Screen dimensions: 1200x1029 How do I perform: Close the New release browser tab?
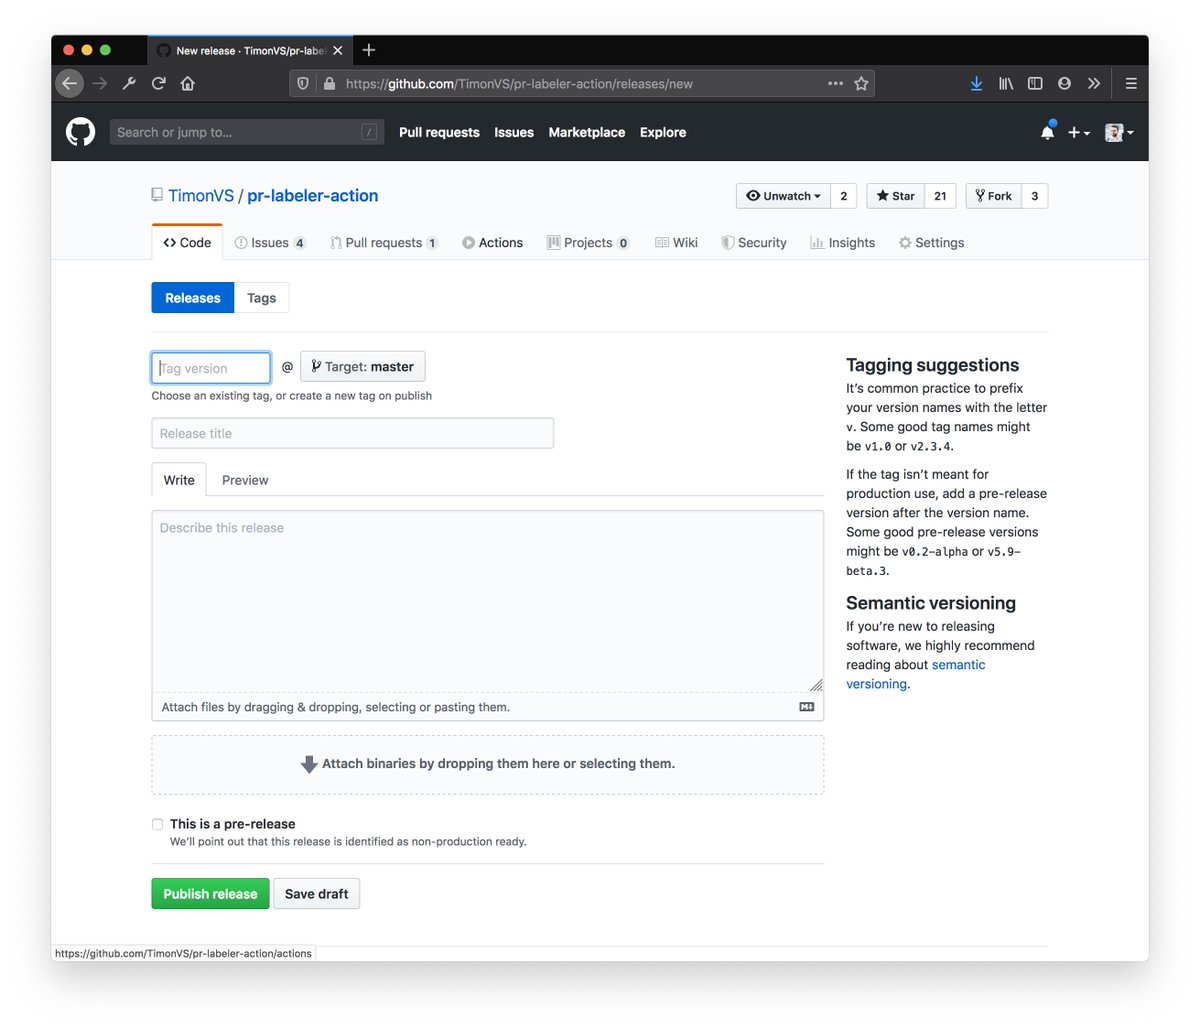(x=338, y=50)
